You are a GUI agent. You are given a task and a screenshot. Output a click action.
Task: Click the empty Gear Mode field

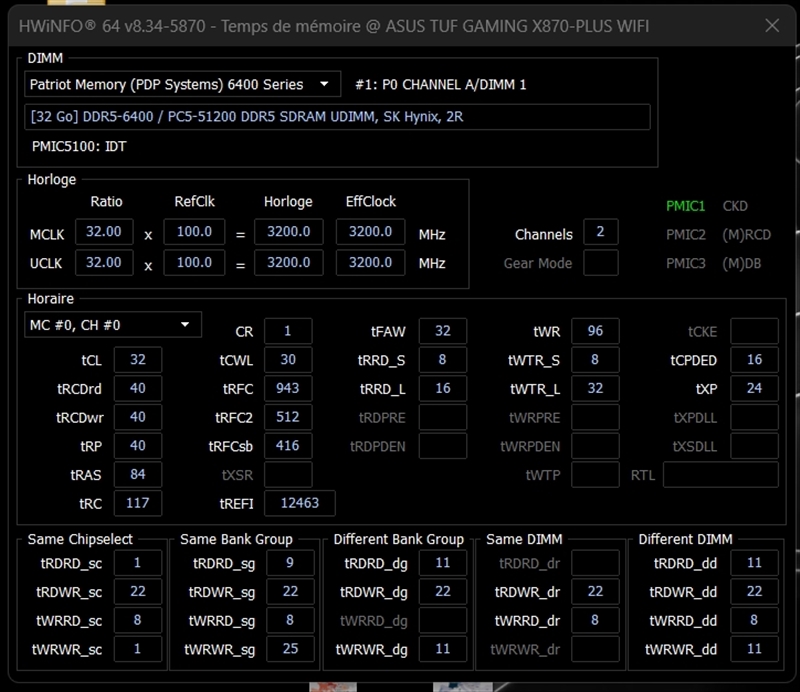(600, 263)
